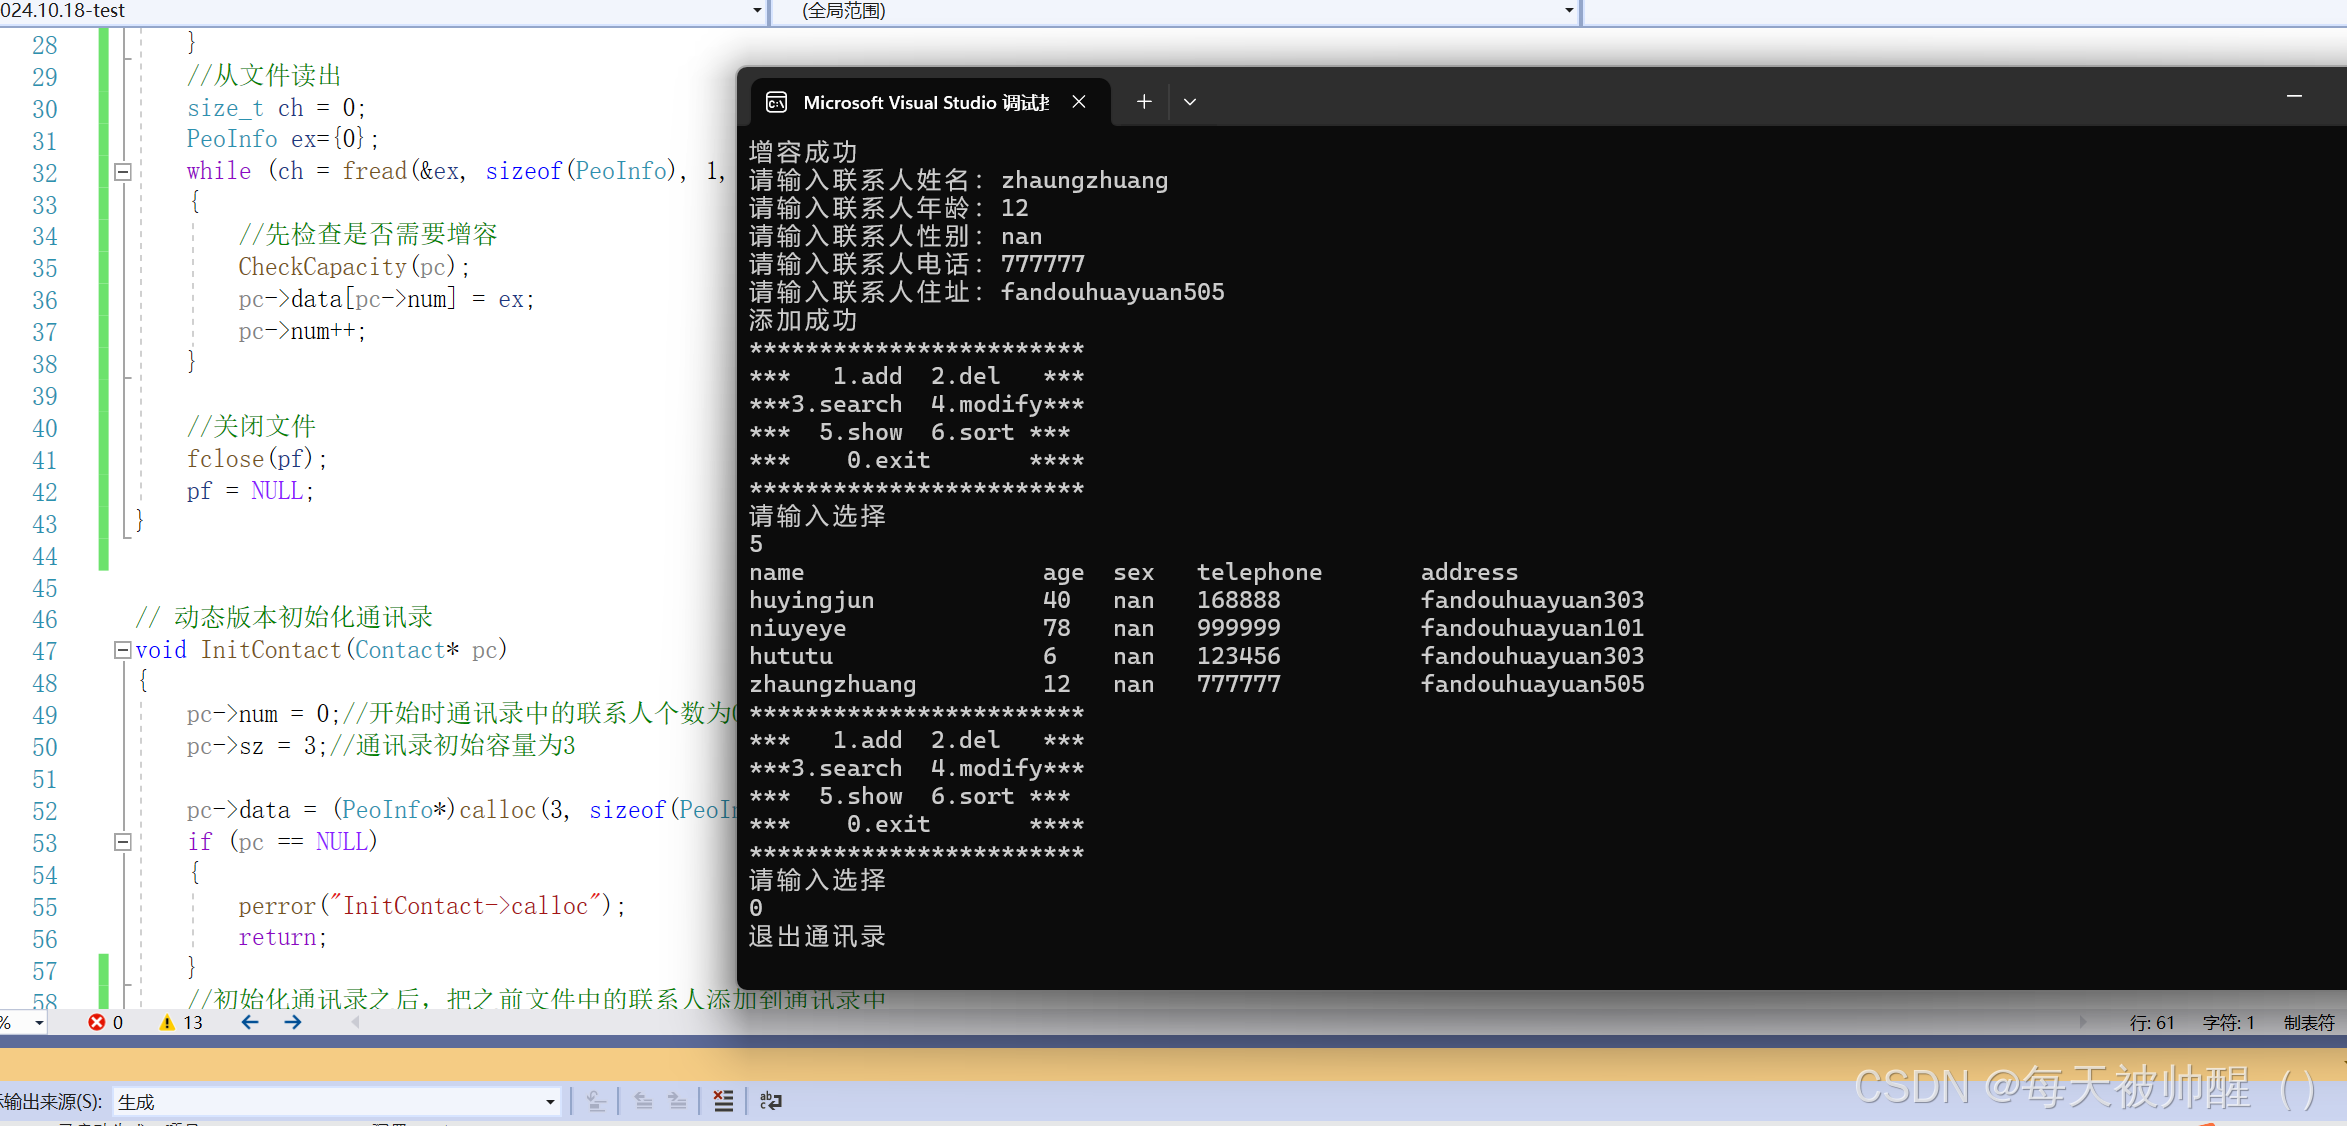Select the Microsoft Visual Studio debug console tab
The width and height of the screenshot is (2347, 1126).
[x=925, y=102]
